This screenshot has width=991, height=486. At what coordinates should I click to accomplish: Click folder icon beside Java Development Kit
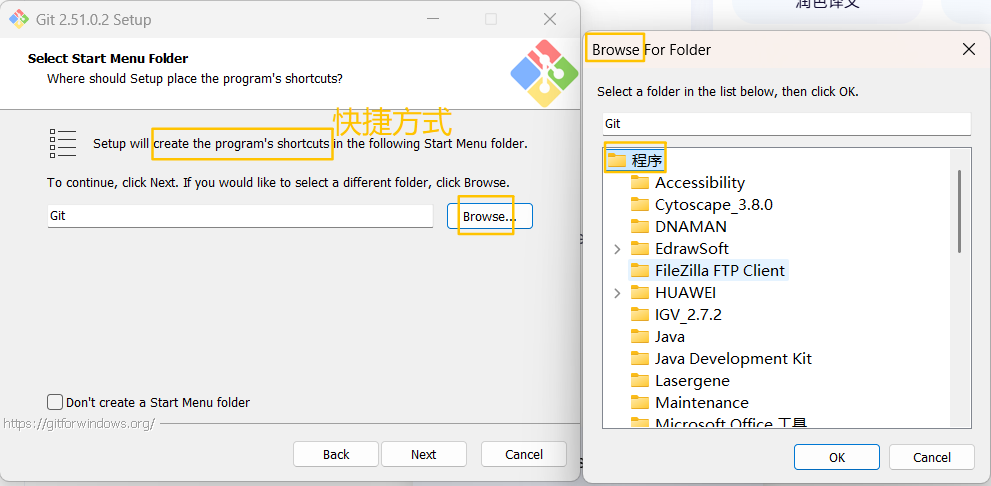[640, 358]
